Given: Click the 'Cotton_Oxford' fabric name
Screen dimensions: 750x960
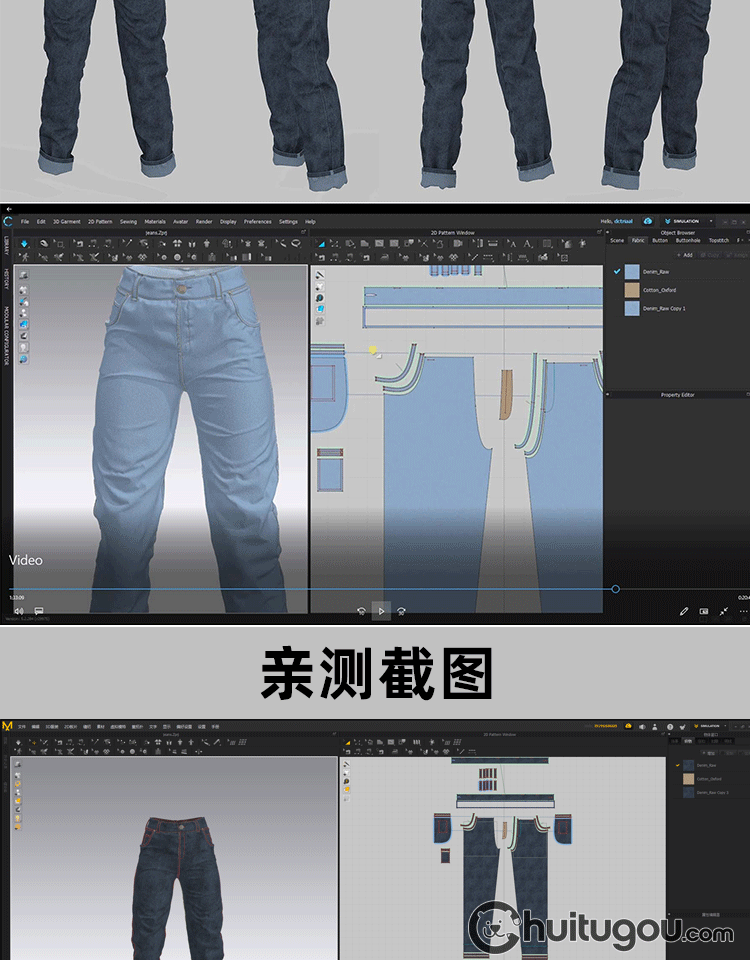Looking at the screenshot, I should coord(659,290).
